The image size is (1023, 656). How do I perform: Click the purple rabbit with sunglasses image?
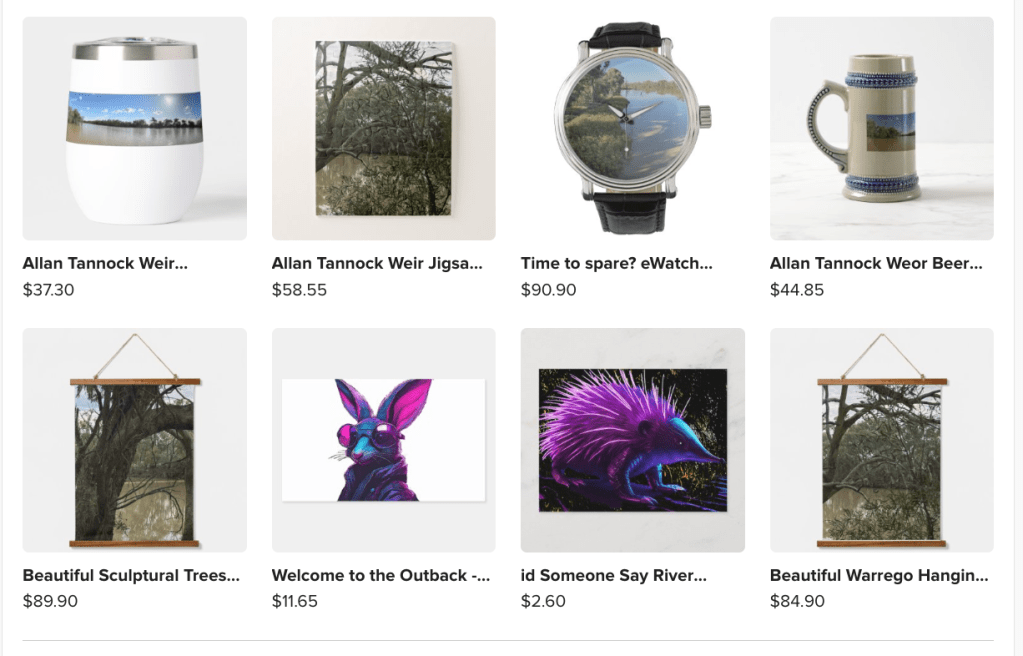coord(384,440)
